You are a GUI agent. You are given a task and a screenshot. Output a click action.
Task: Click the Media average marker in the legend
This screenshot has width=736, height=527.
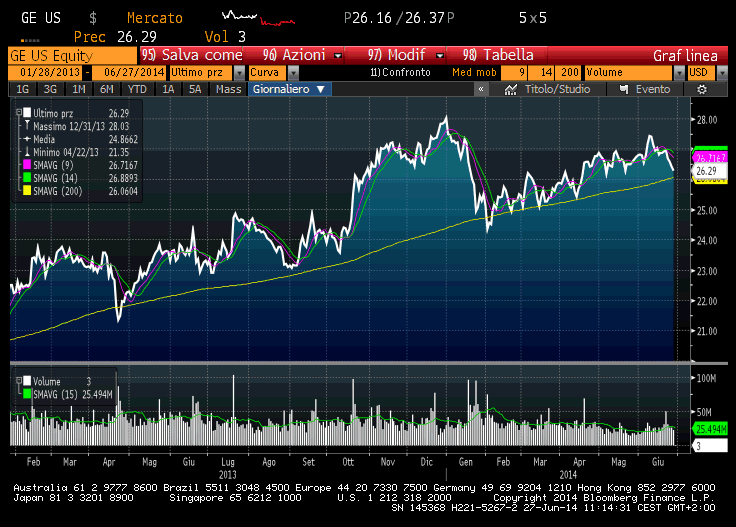click(x=27, y=138)
